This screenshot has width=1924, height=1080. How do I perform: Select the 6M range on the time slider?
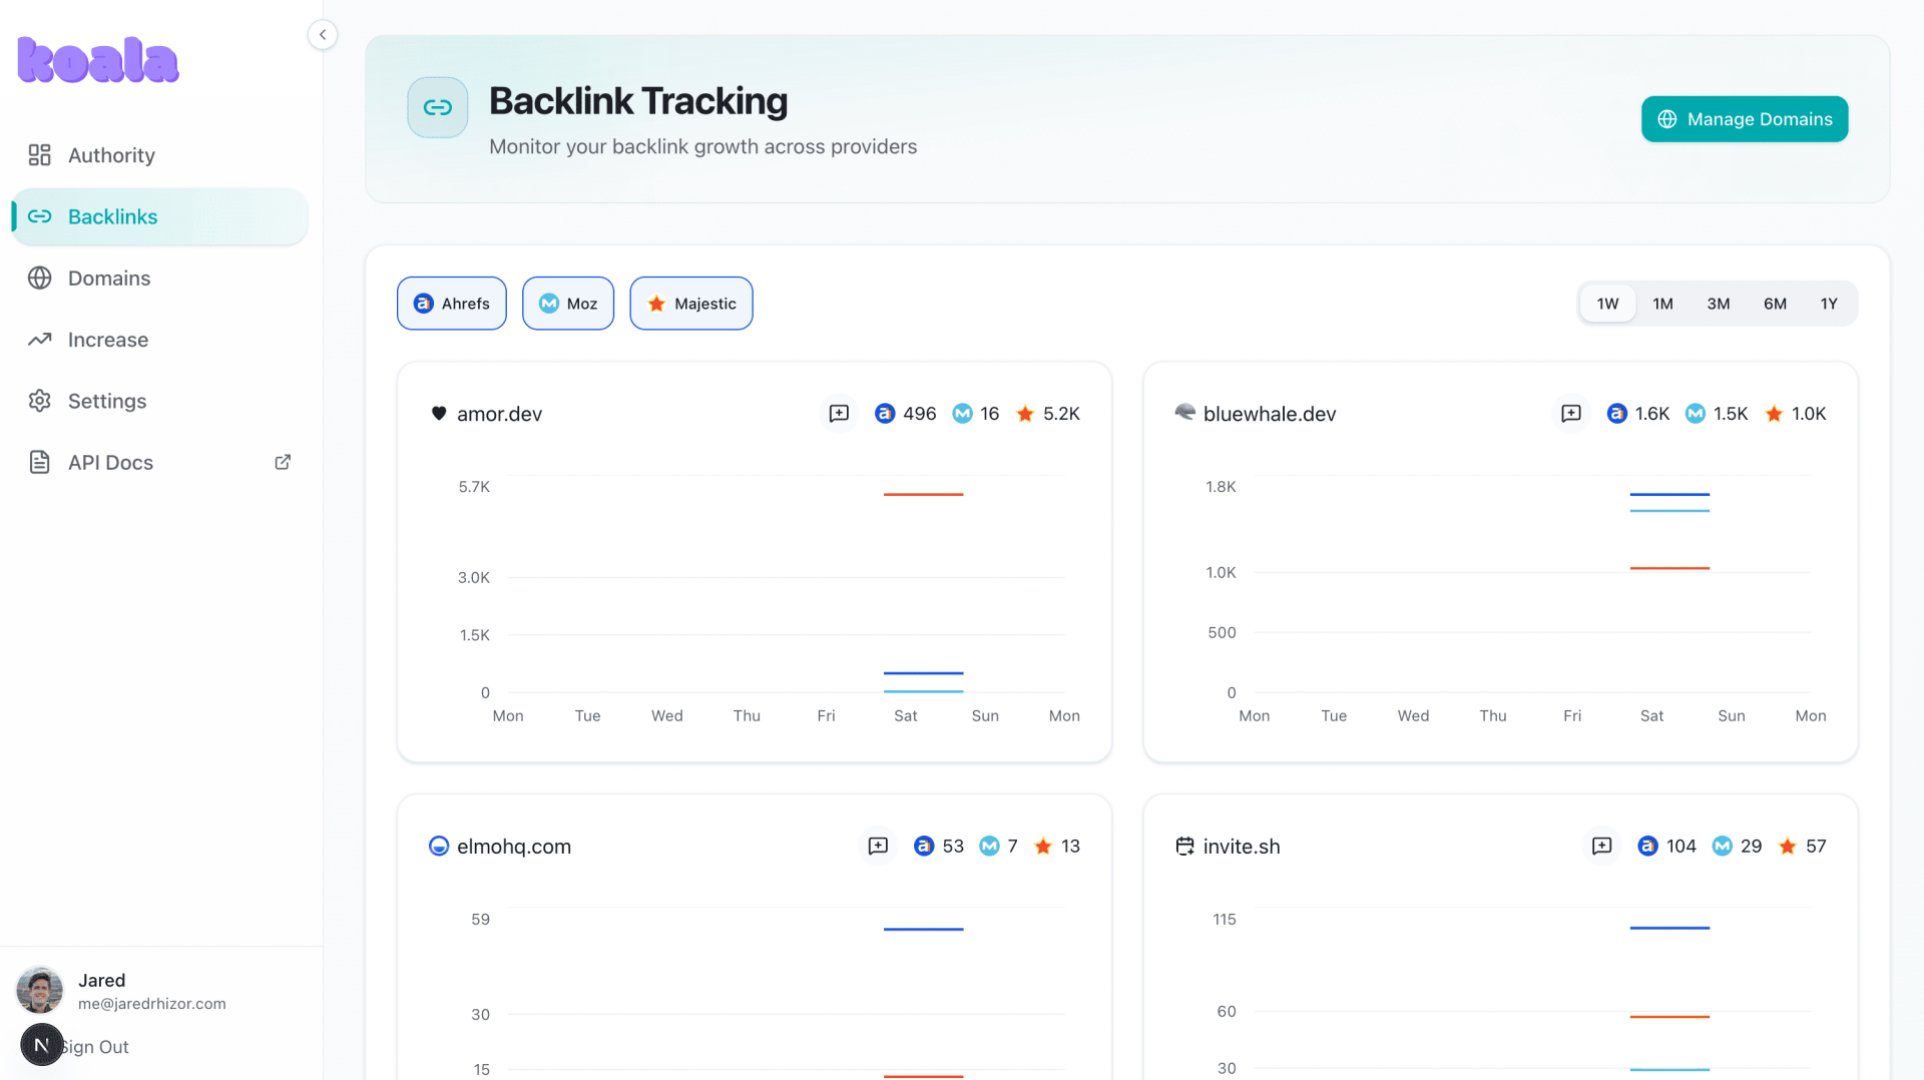pyautogui.click(x=1775, y=303)
